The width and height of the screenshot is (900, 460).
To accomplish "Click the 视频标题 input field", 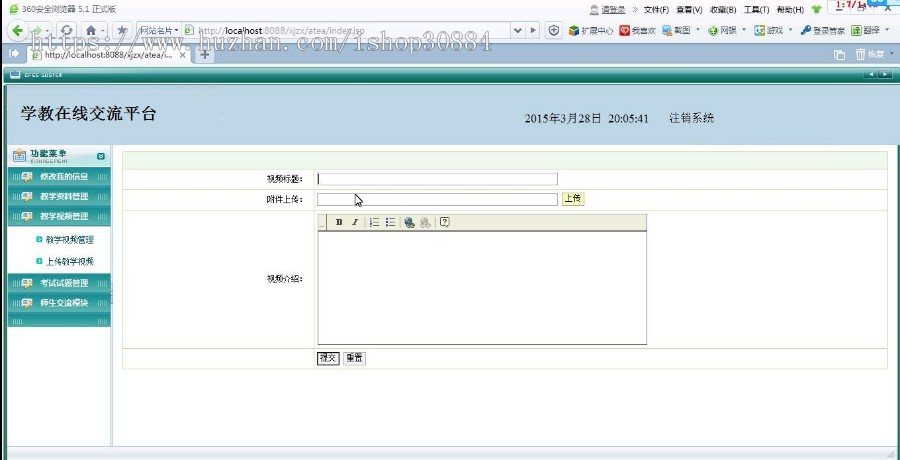I will click(437, 179).
